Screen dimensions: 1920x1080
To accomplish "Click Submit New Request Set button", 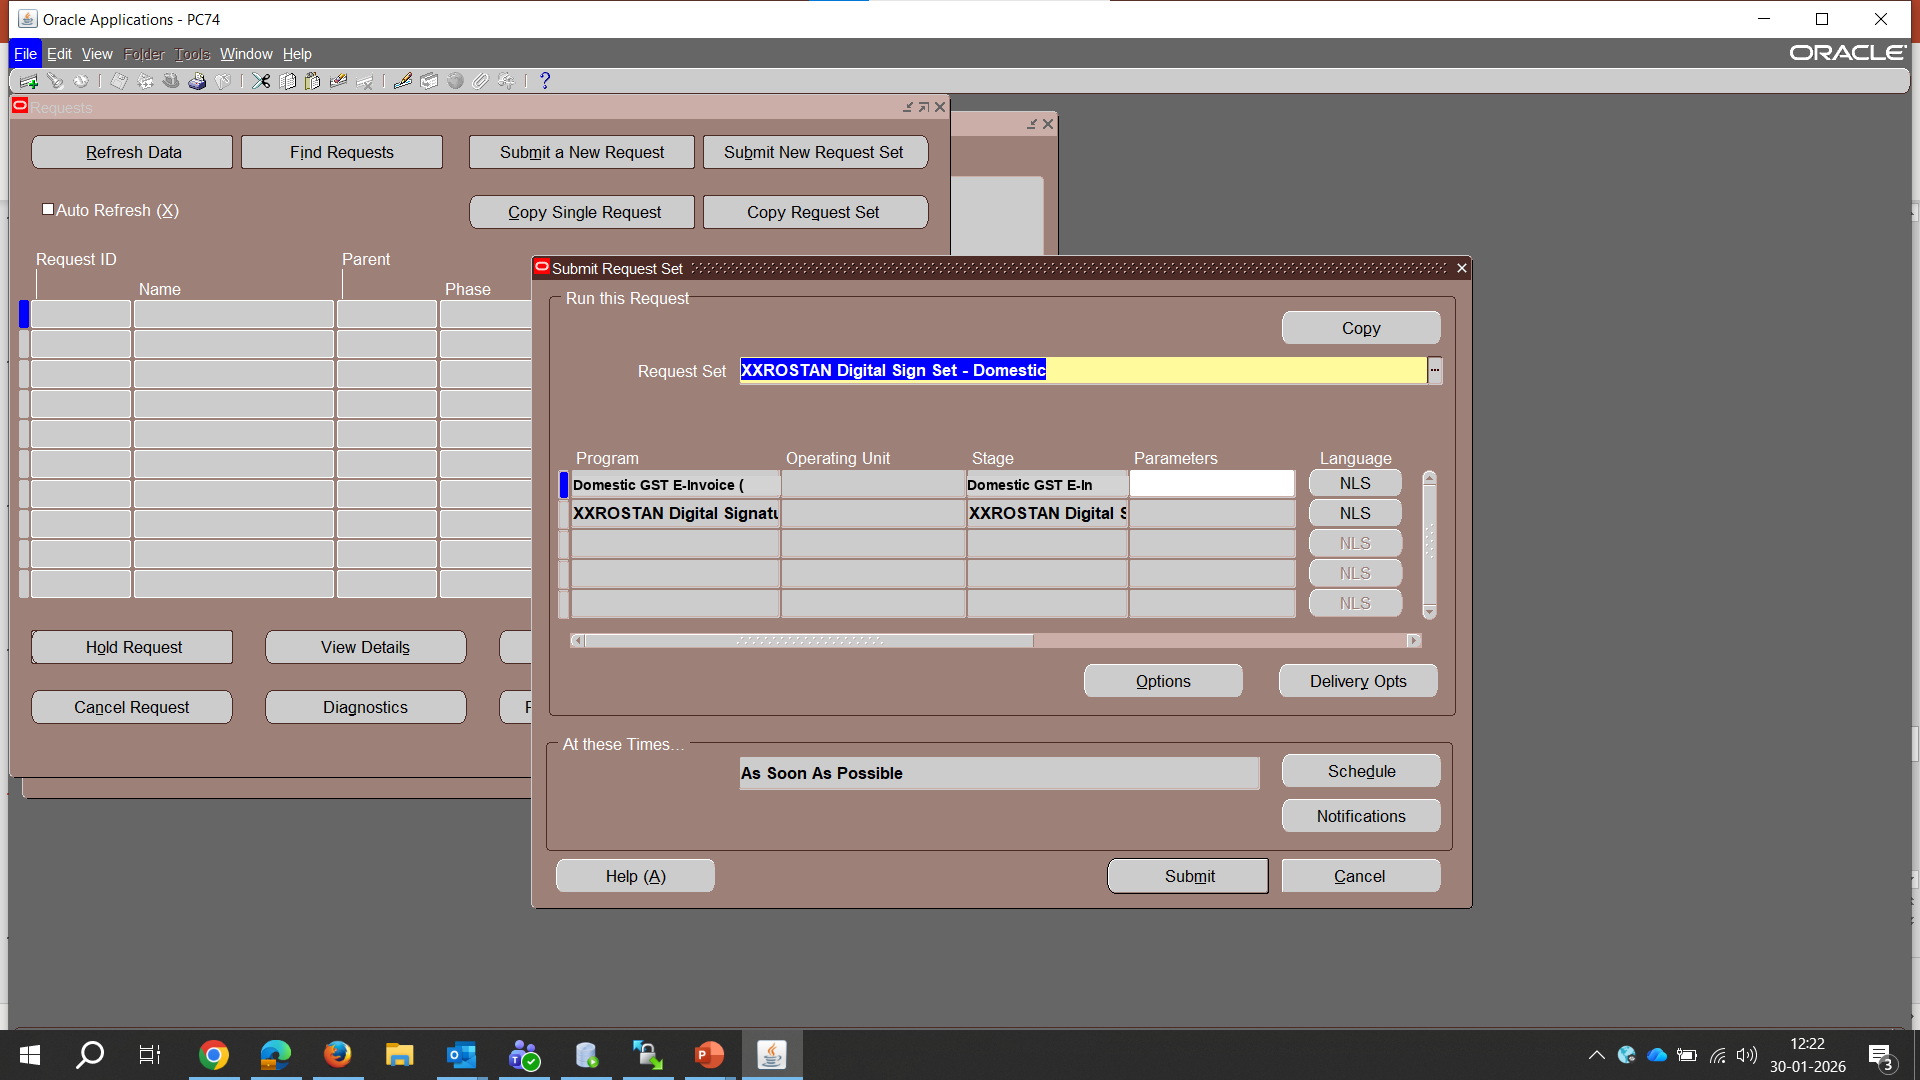I will 815,152.
